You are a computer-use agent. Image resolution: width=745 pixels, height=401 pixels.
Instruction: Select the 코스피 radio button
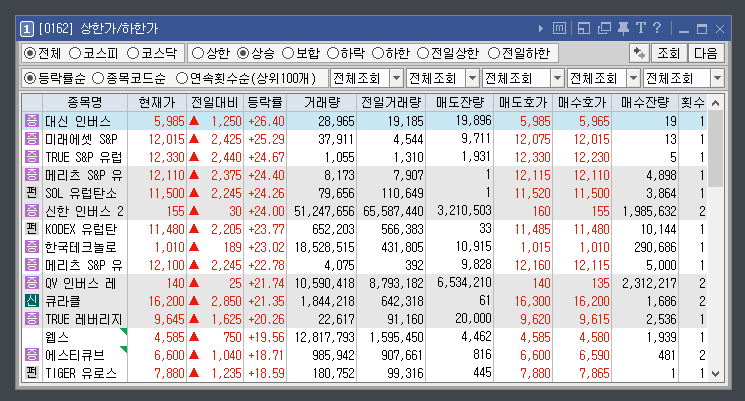point(75,53)
